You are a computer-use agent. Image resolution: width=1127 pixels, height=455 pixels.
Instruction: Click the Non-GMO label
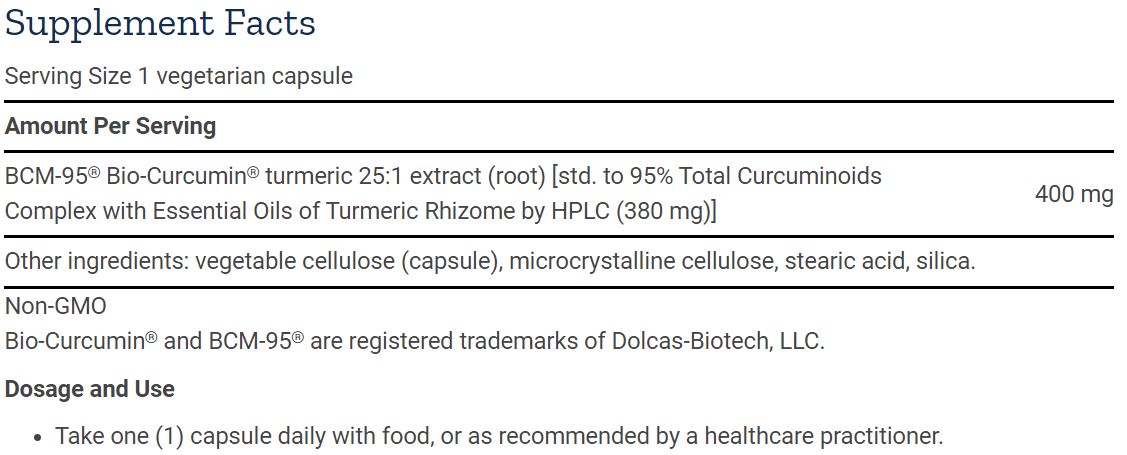tap(56, 306)
